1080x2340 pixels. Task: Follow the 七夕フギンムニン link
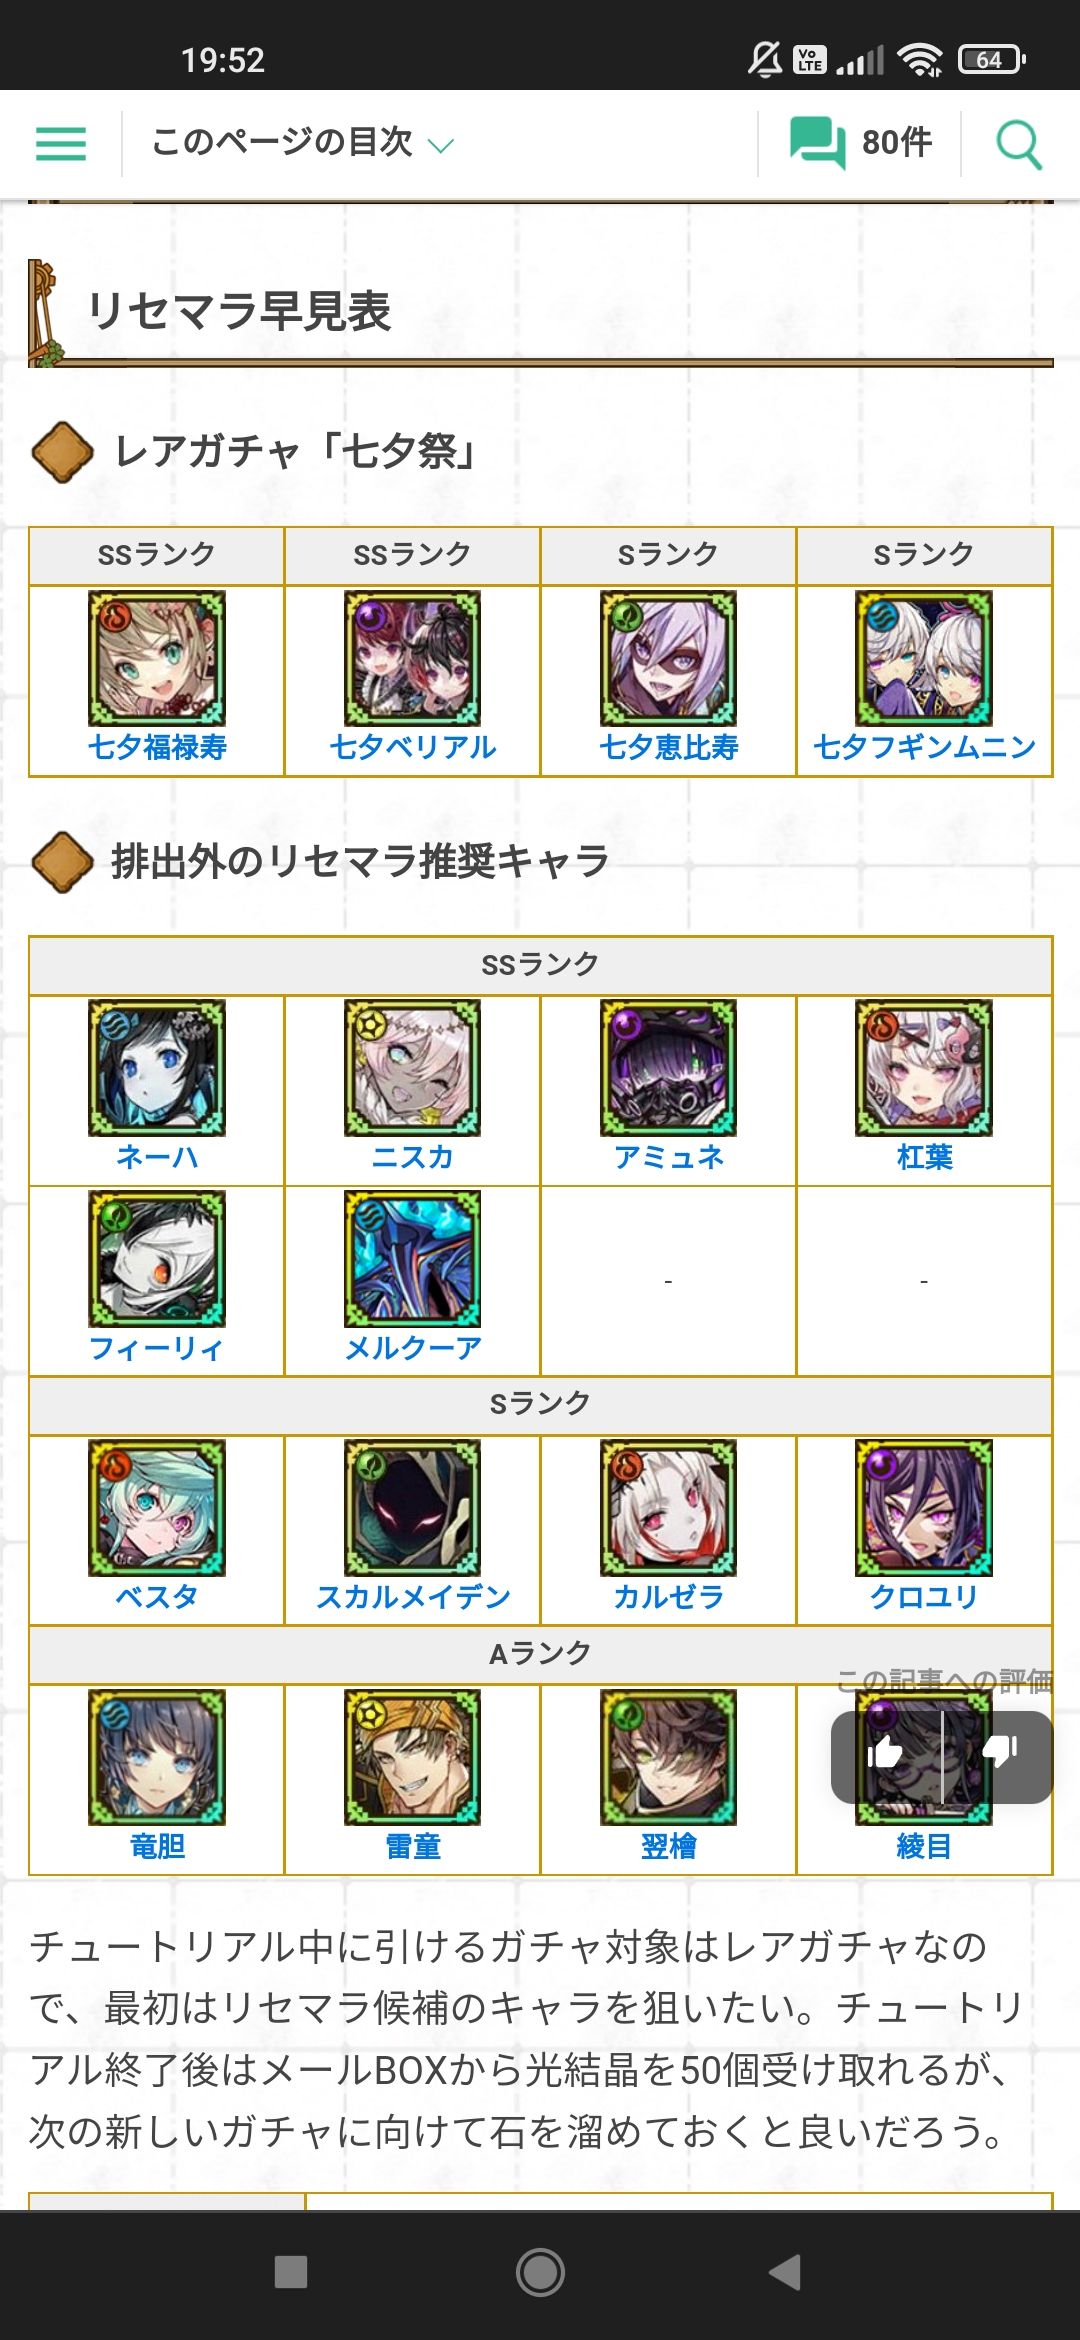(x=924, y=747)
